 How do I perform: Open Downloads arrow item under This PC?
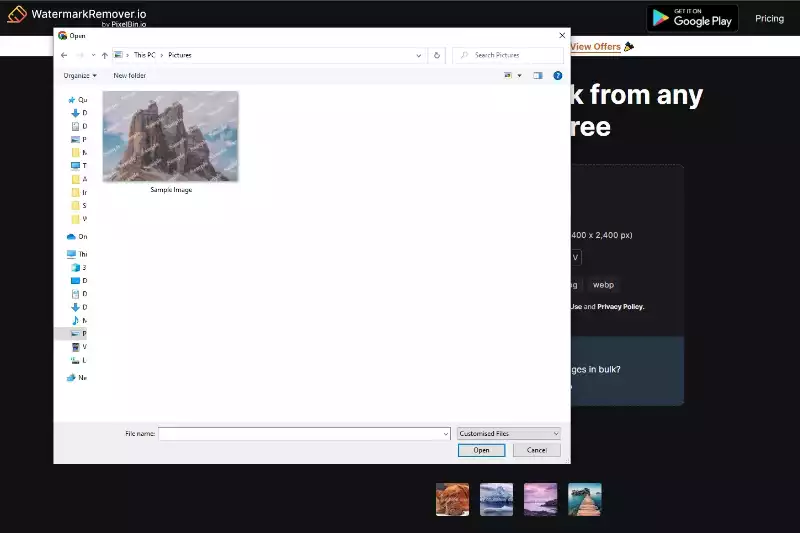[79, 307]
